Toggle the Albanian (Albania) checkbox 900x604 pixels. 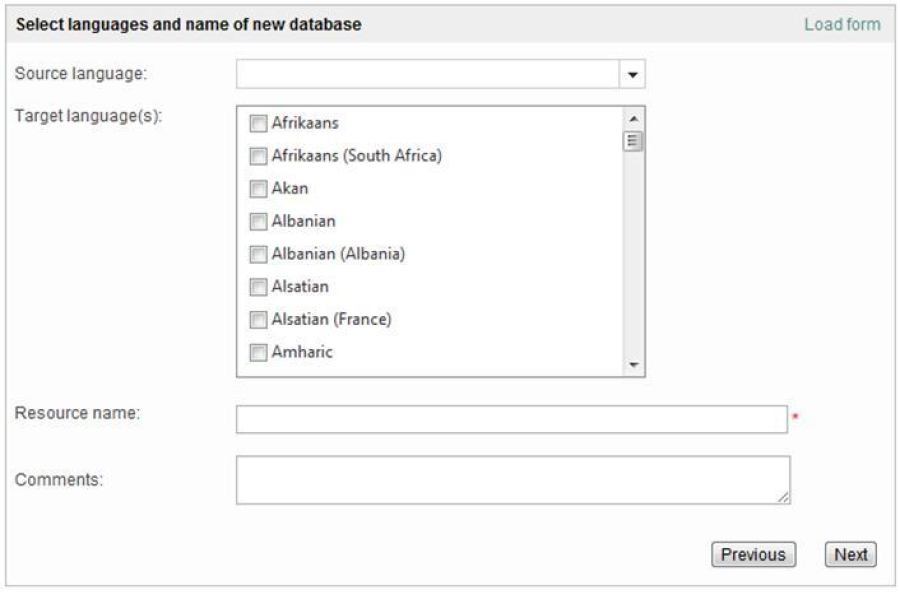click(258, 254)
